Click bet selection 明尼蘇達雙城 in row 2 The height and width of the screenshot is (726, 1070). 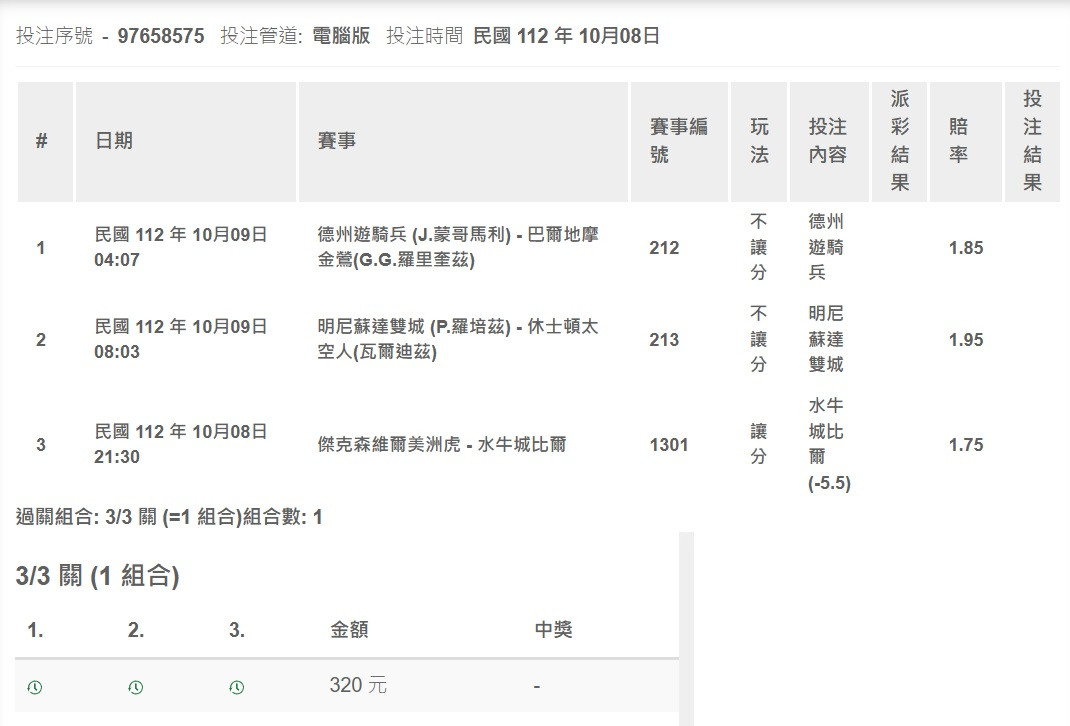click(826, 339)
